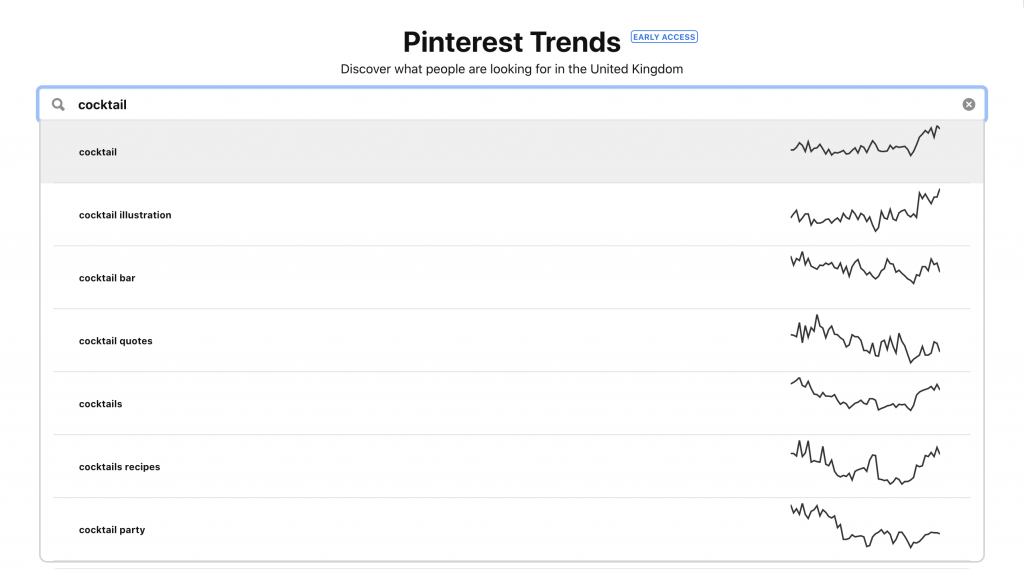This screenshot has width=1024, height=569.
Task: Click the magnifying glass search icon
Action: (x=58, y=105)
